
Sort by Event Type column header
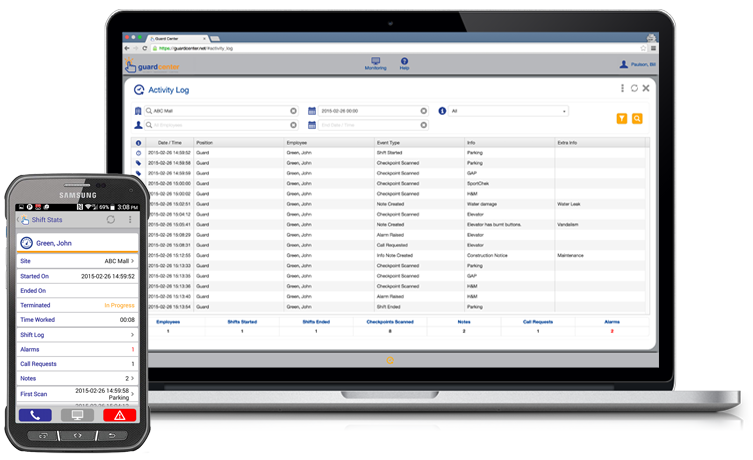tap(388, 143)
